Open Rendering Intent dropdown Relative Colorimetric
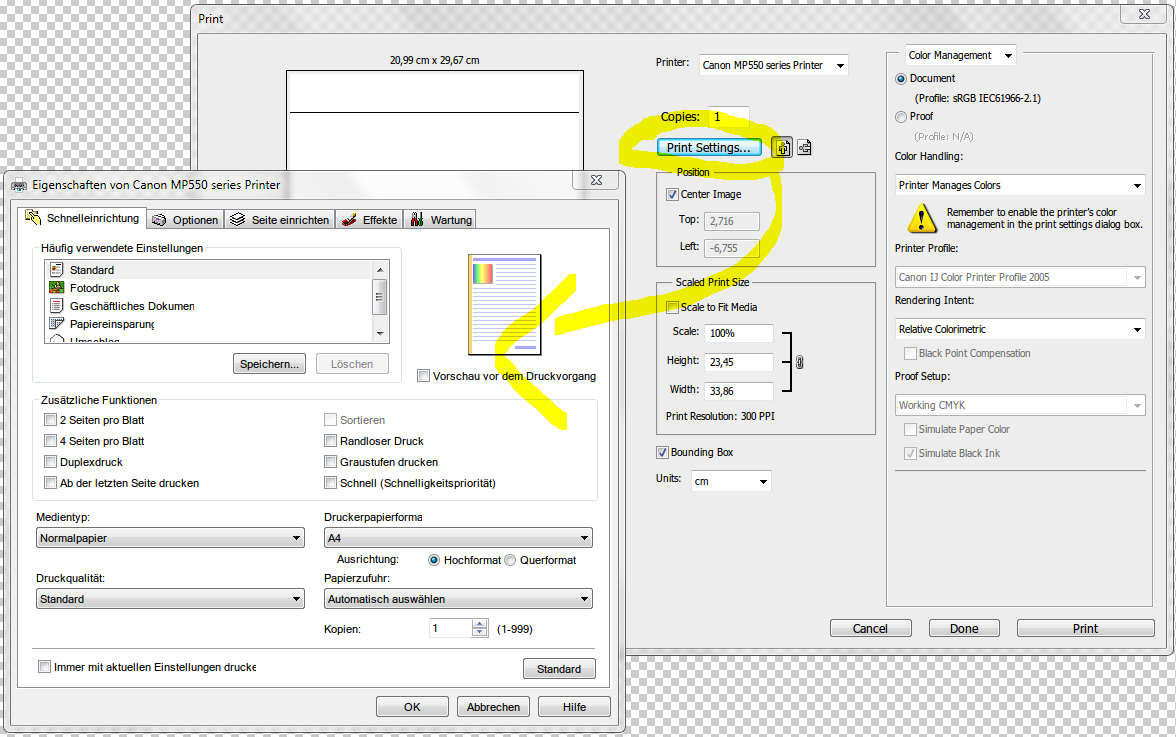The height and width of the screenshot is (737, 1176). point(1020,329)
